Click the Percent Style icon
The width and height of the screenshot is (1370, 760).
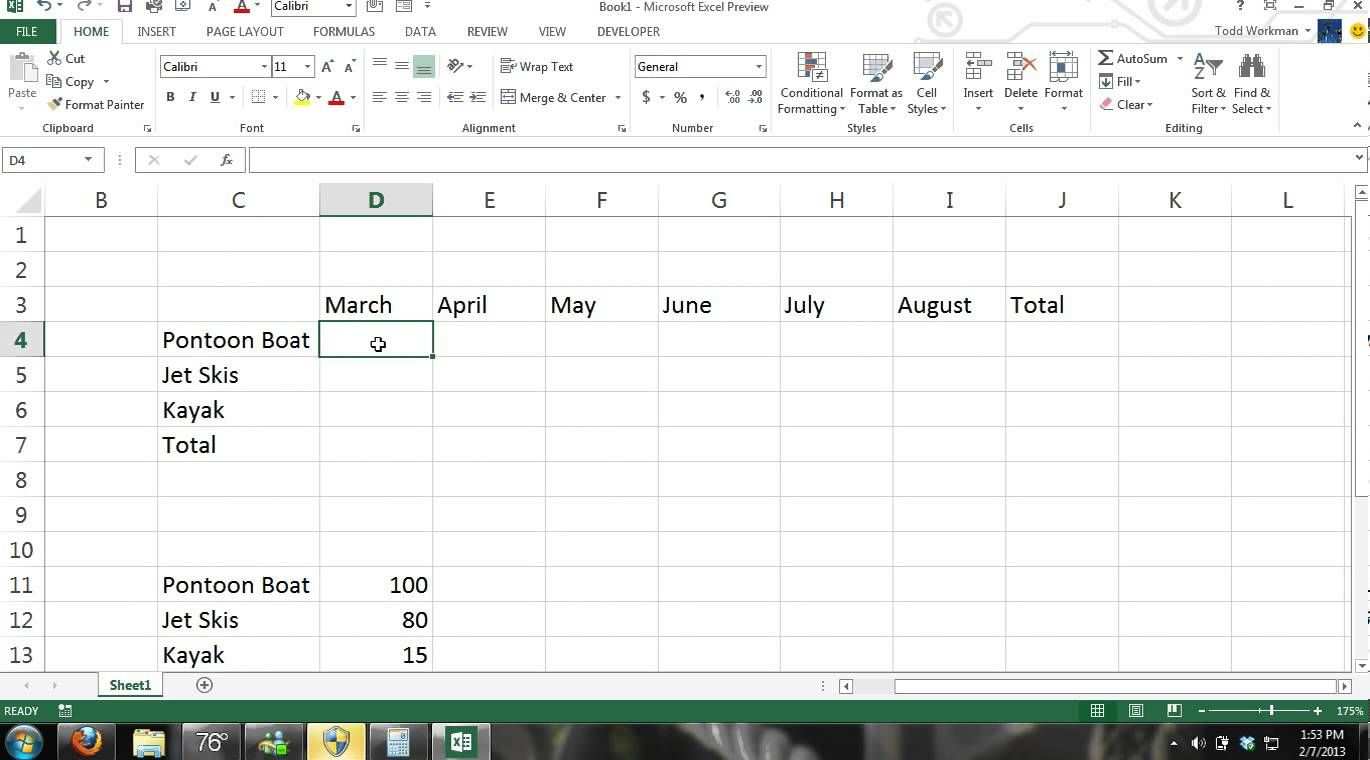(x=680, y=98)
